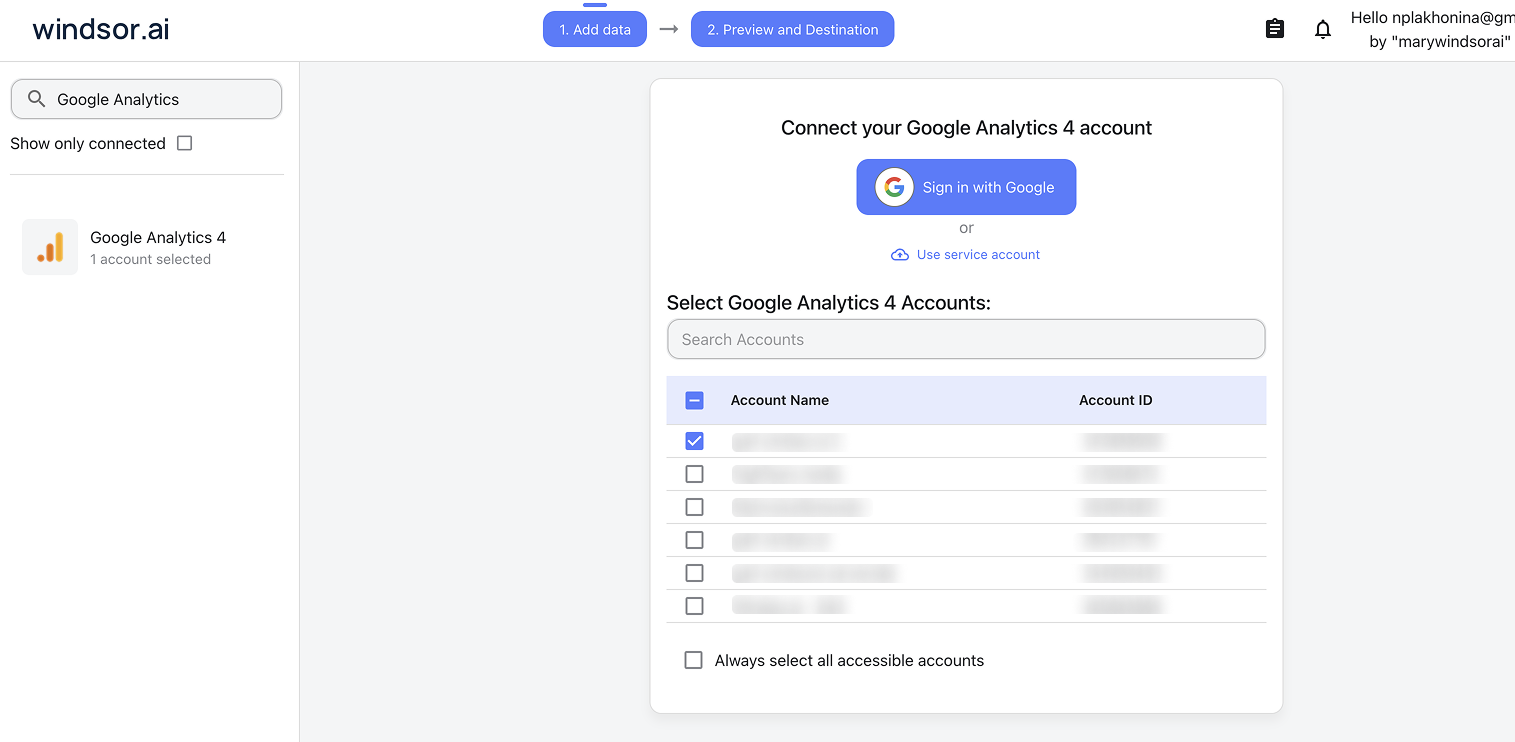Viewport: 1515px width, 742px height.
Task: Open the Use service account link
Action: pos(977,254)
